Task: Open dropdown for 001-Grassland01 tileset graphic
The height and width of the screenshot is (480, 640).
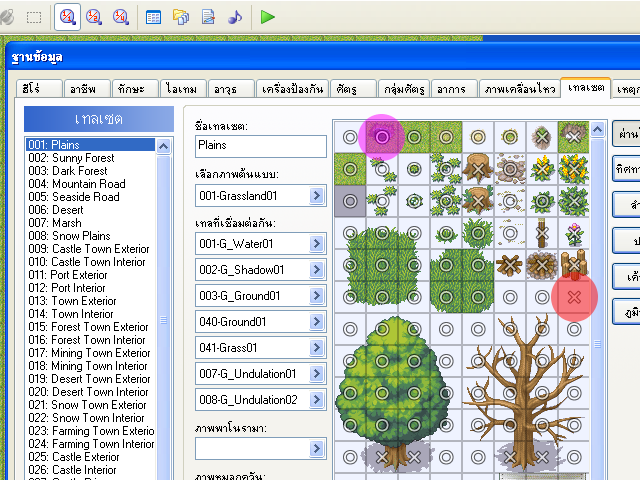Action: pos(317,196)
